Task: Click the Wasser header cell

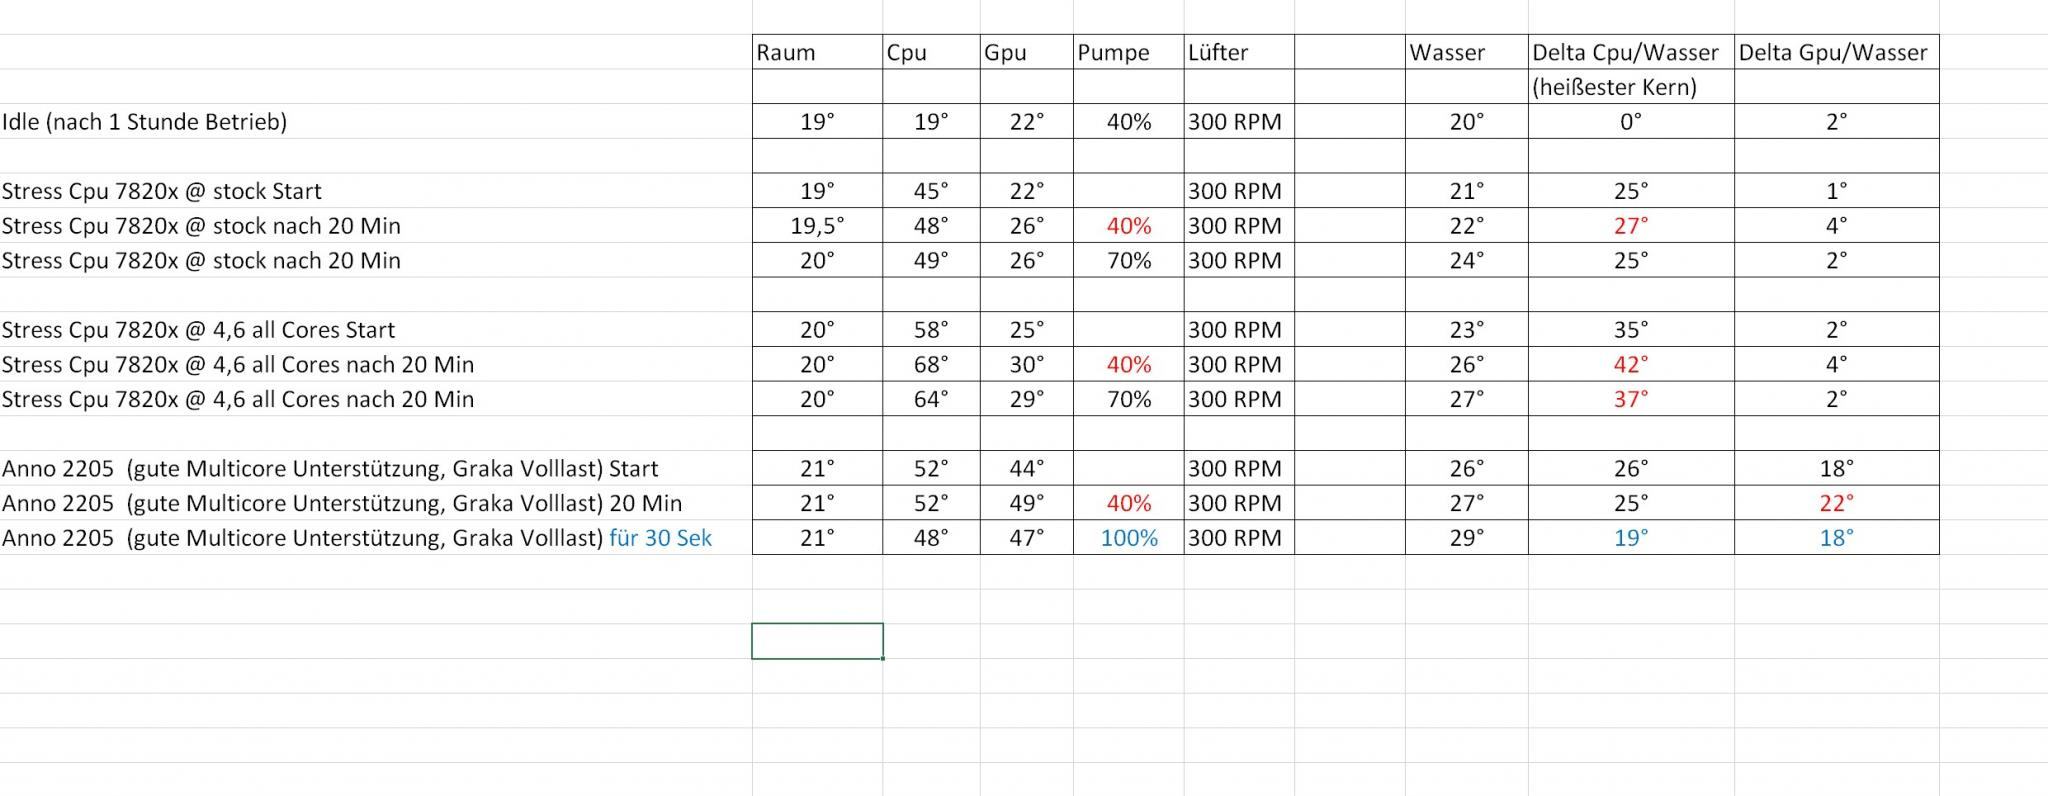Action: [x=1465, y=52]
